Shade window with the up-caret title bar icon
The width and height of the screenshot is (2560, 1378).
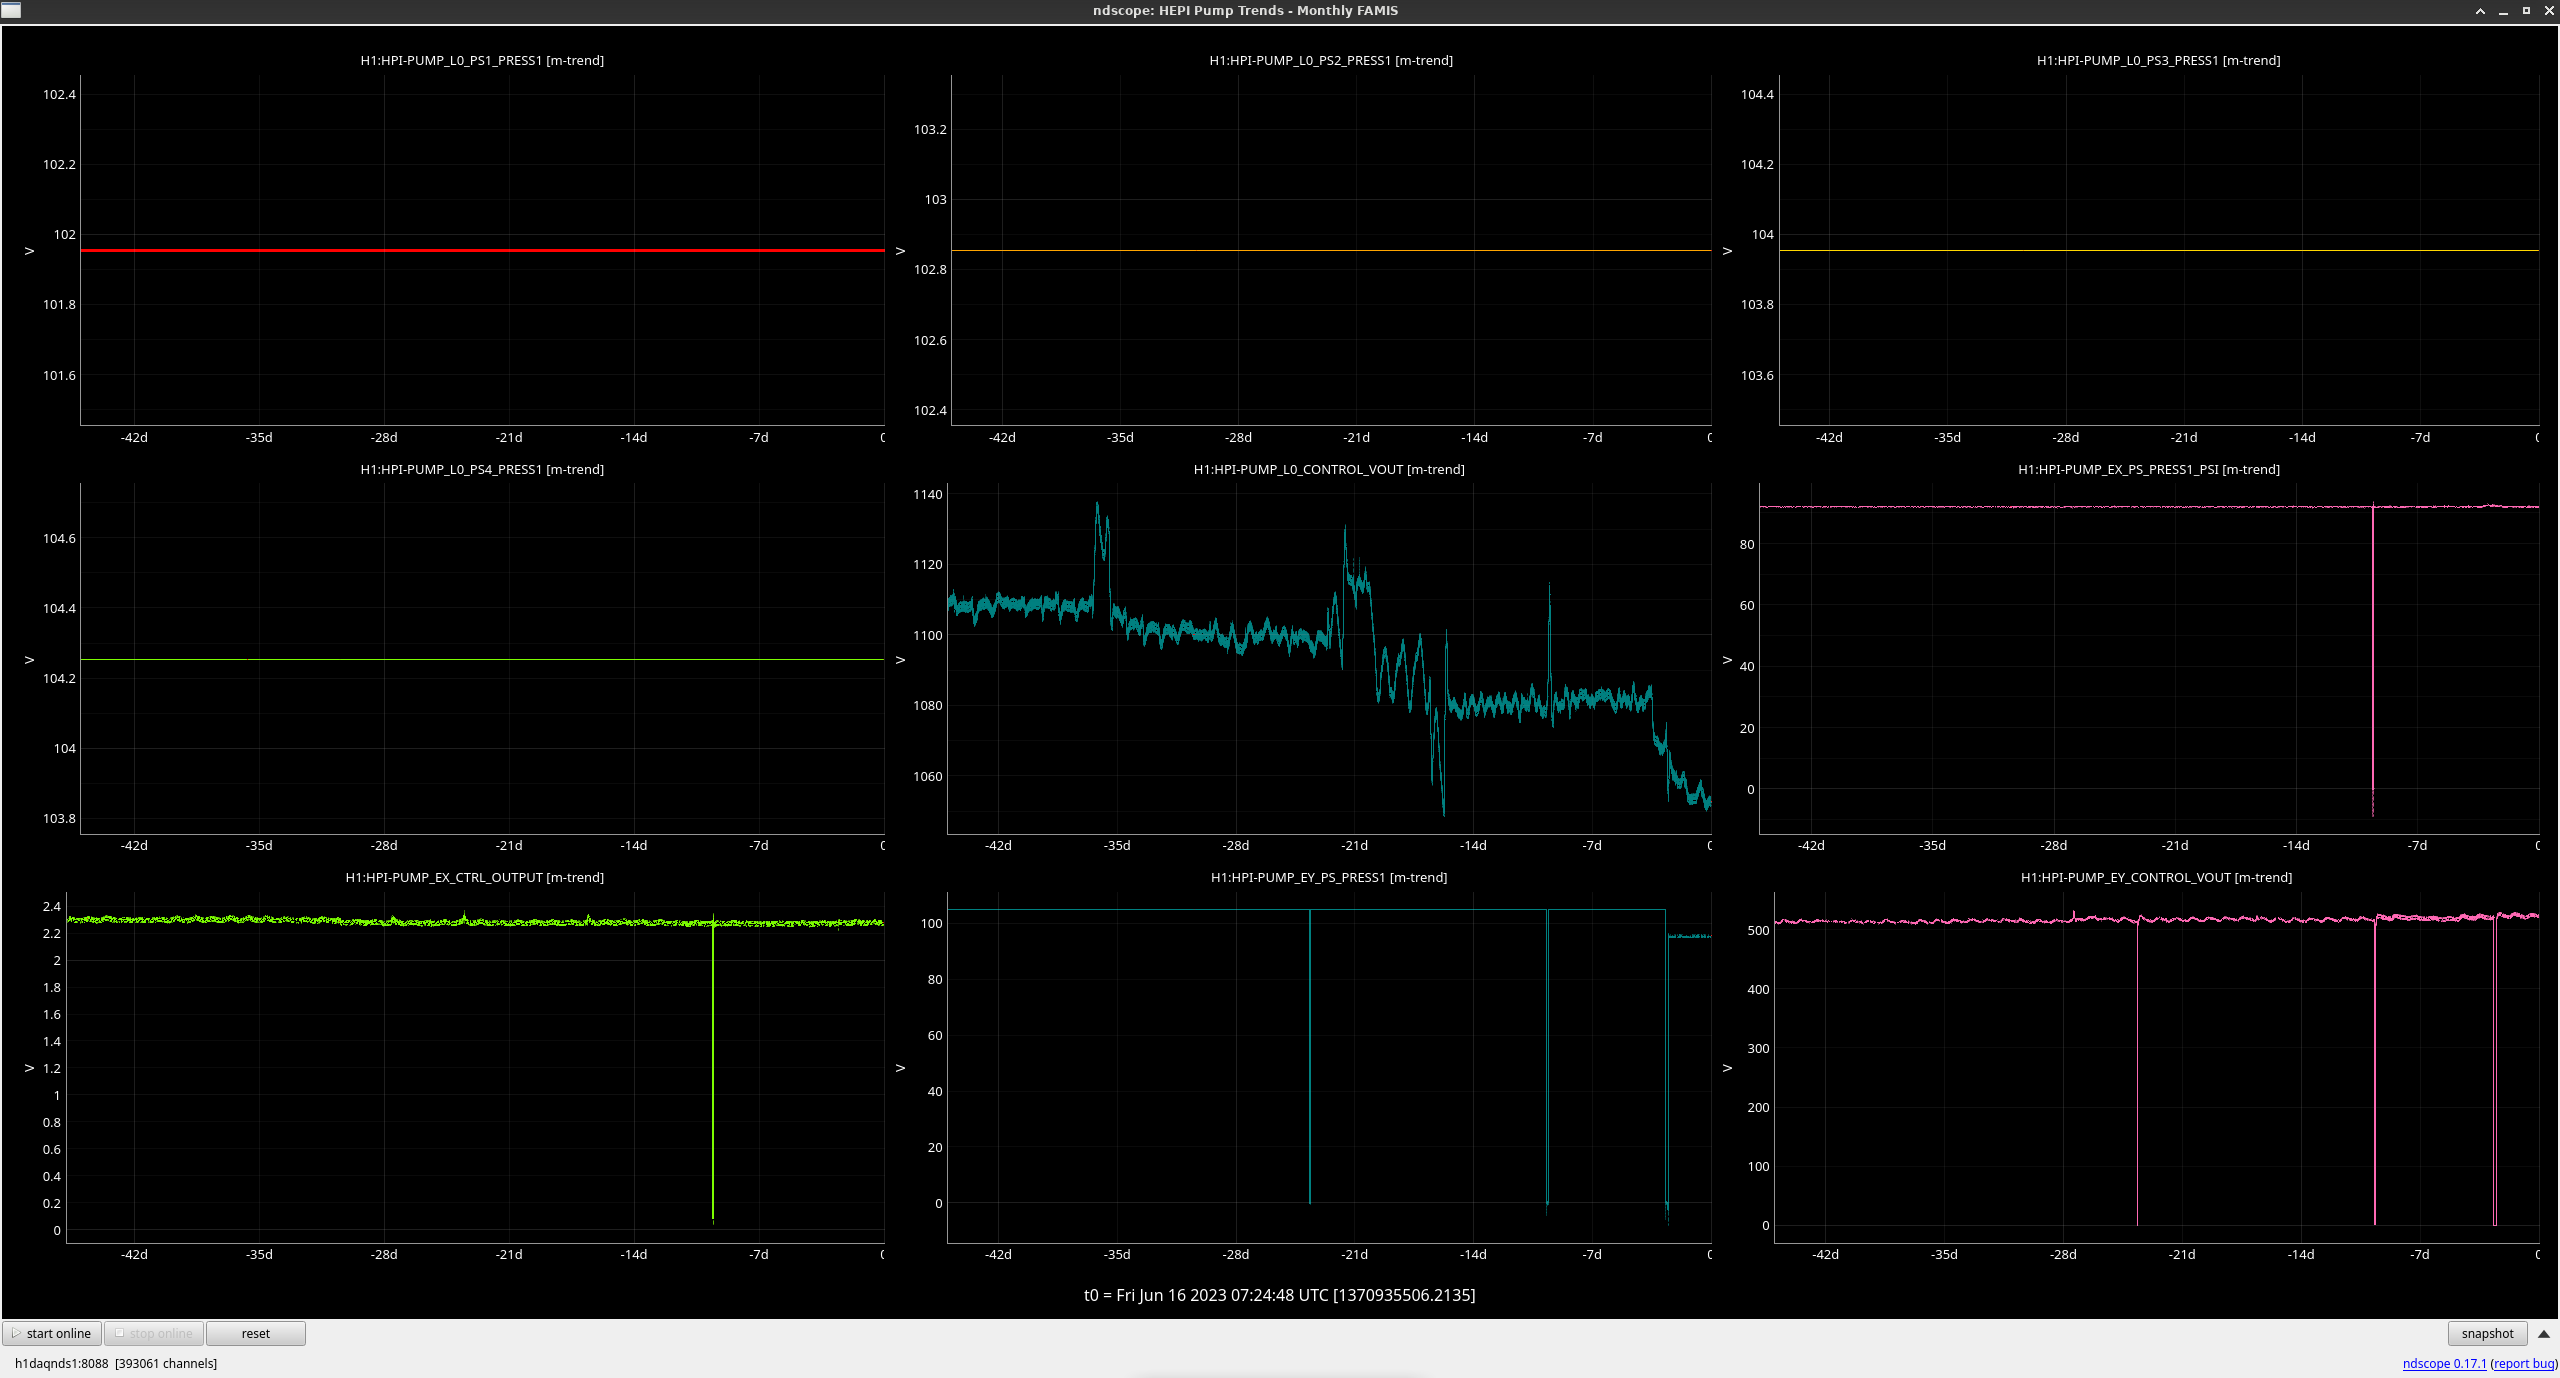pos(2480,11)
